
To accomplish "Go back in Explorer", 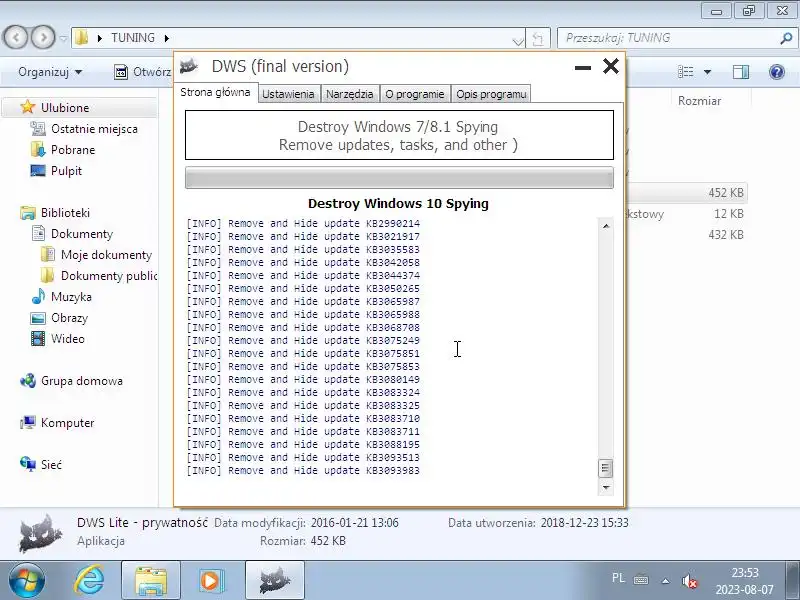I will coord(16,37).
